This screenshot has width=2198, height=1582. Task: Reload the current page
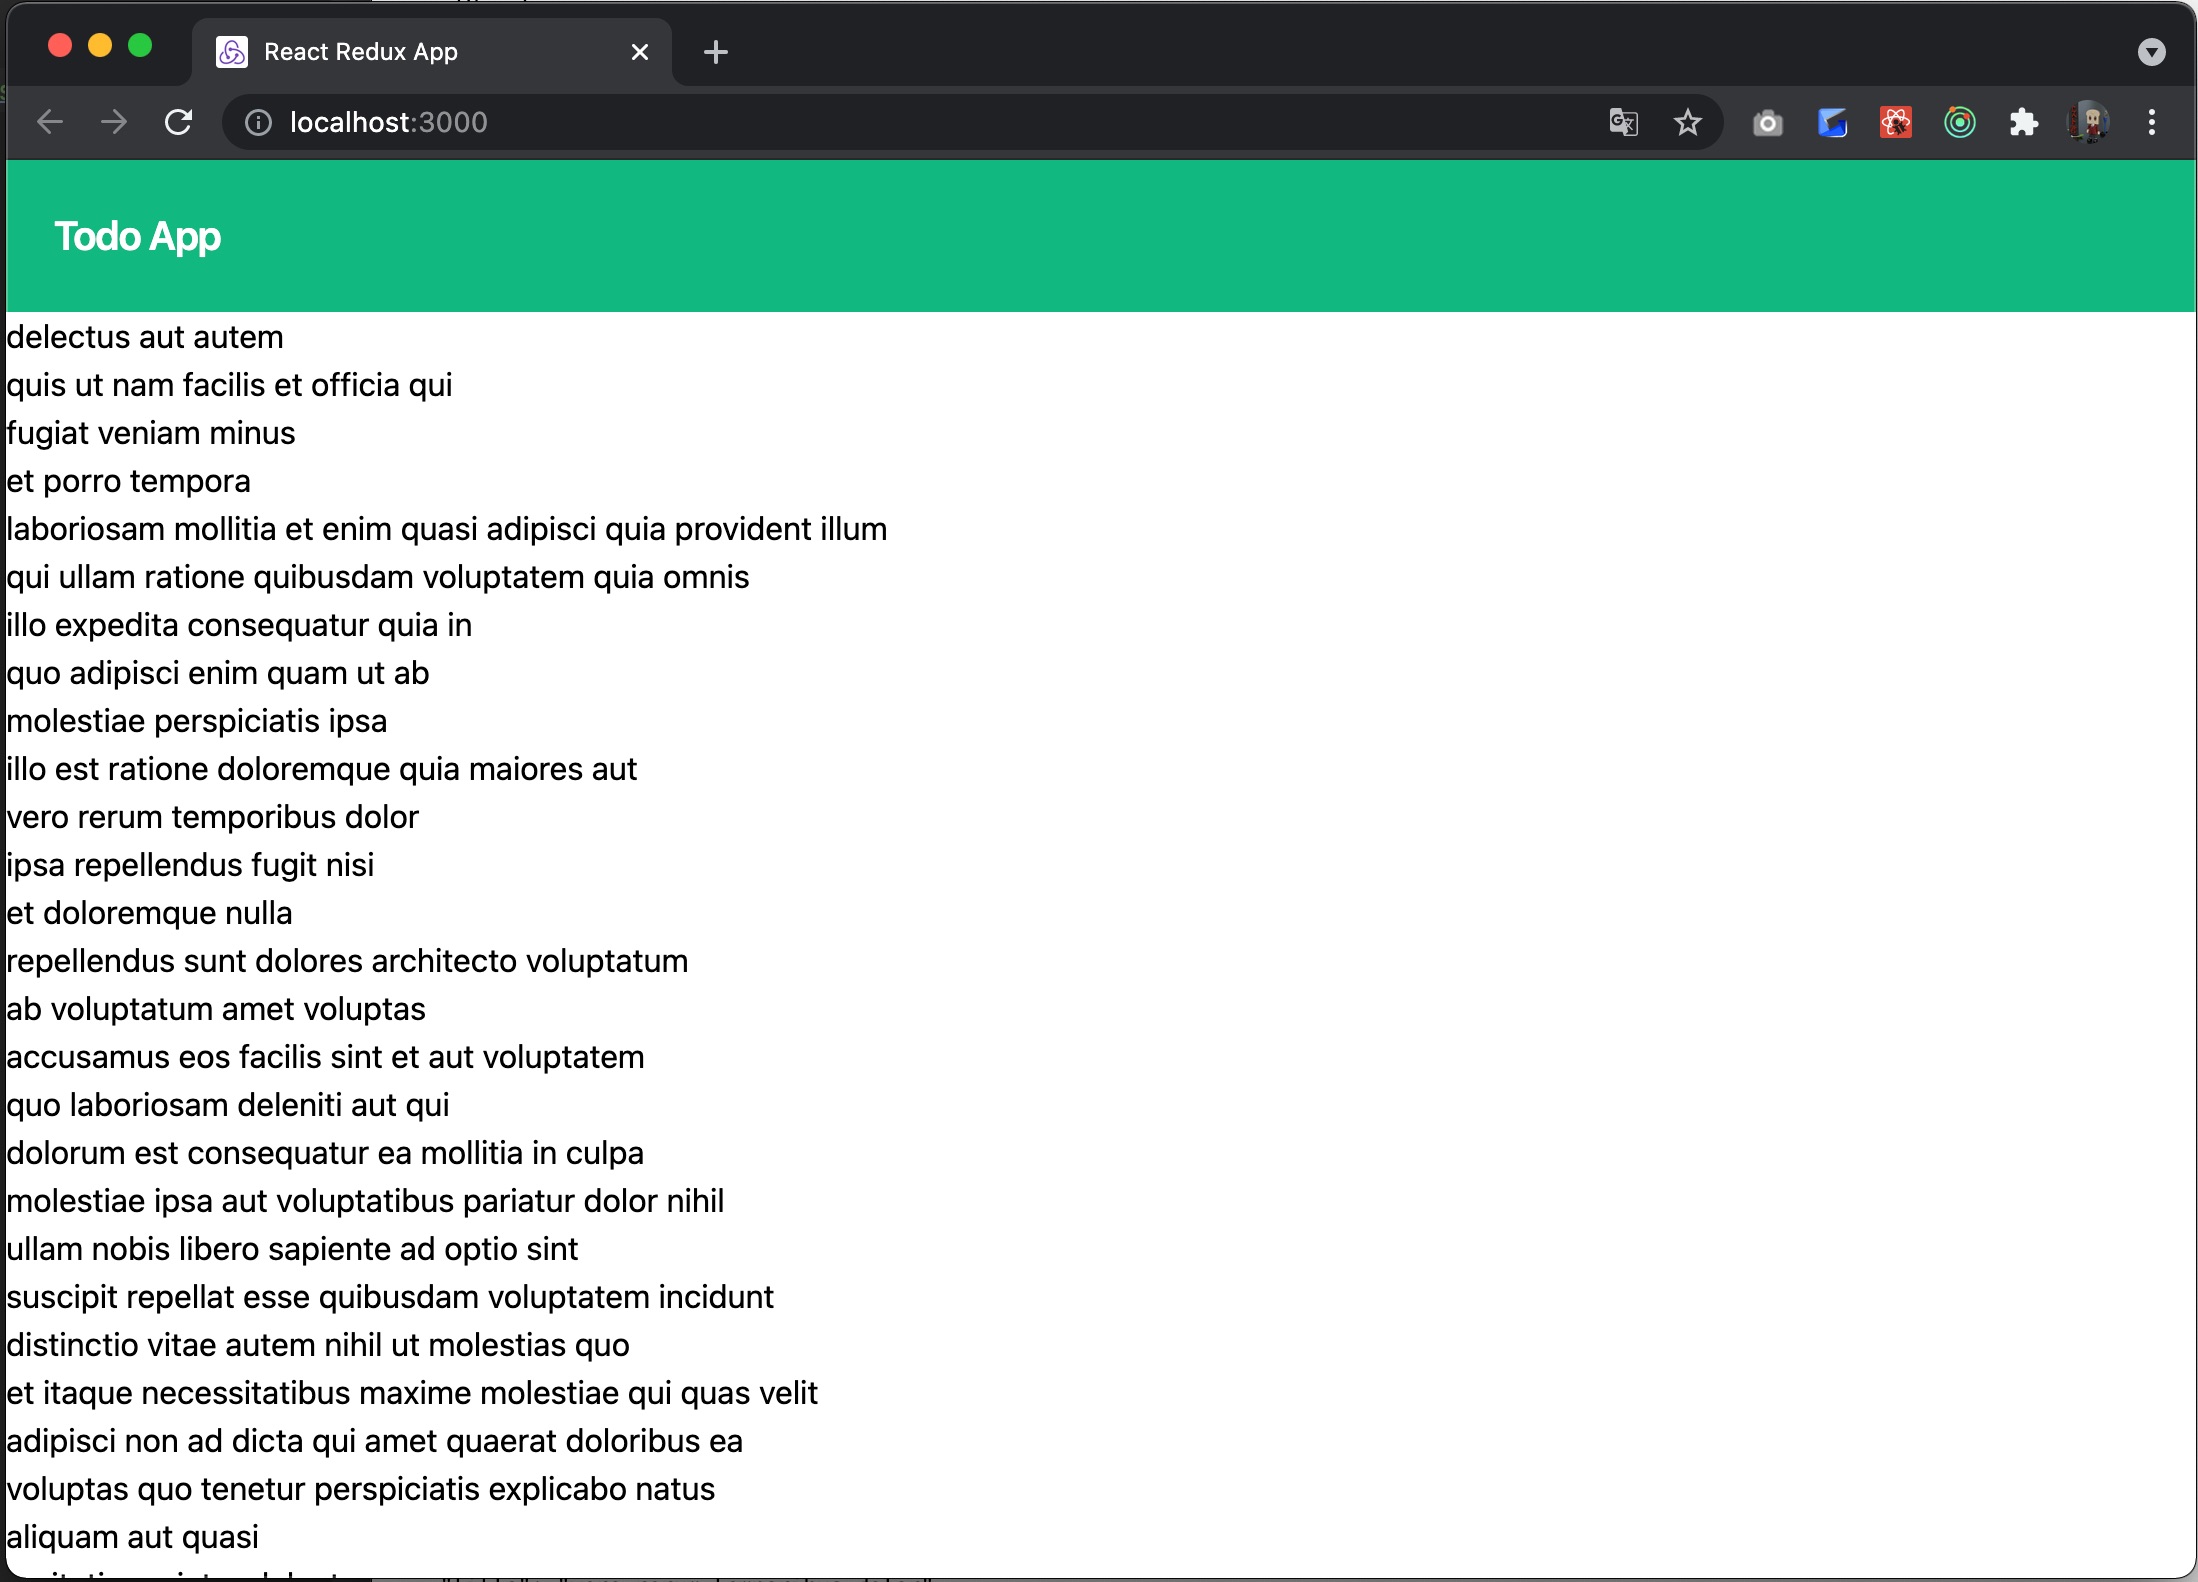[178, 122]
